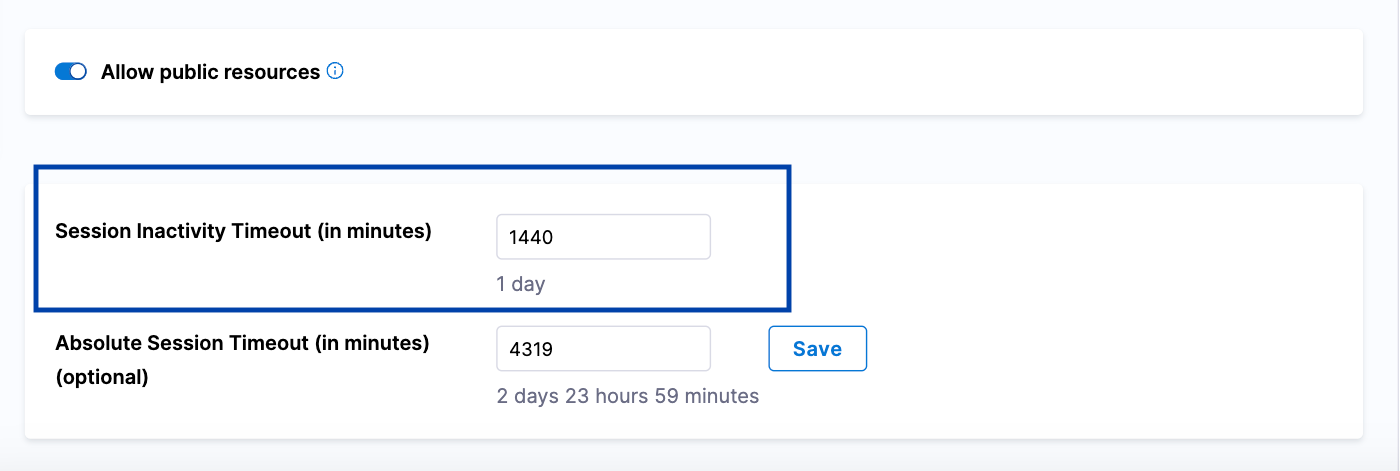Click the white knob of the public resources toggle
This screenshot has width=1400, height=471.
coord(79,72)
